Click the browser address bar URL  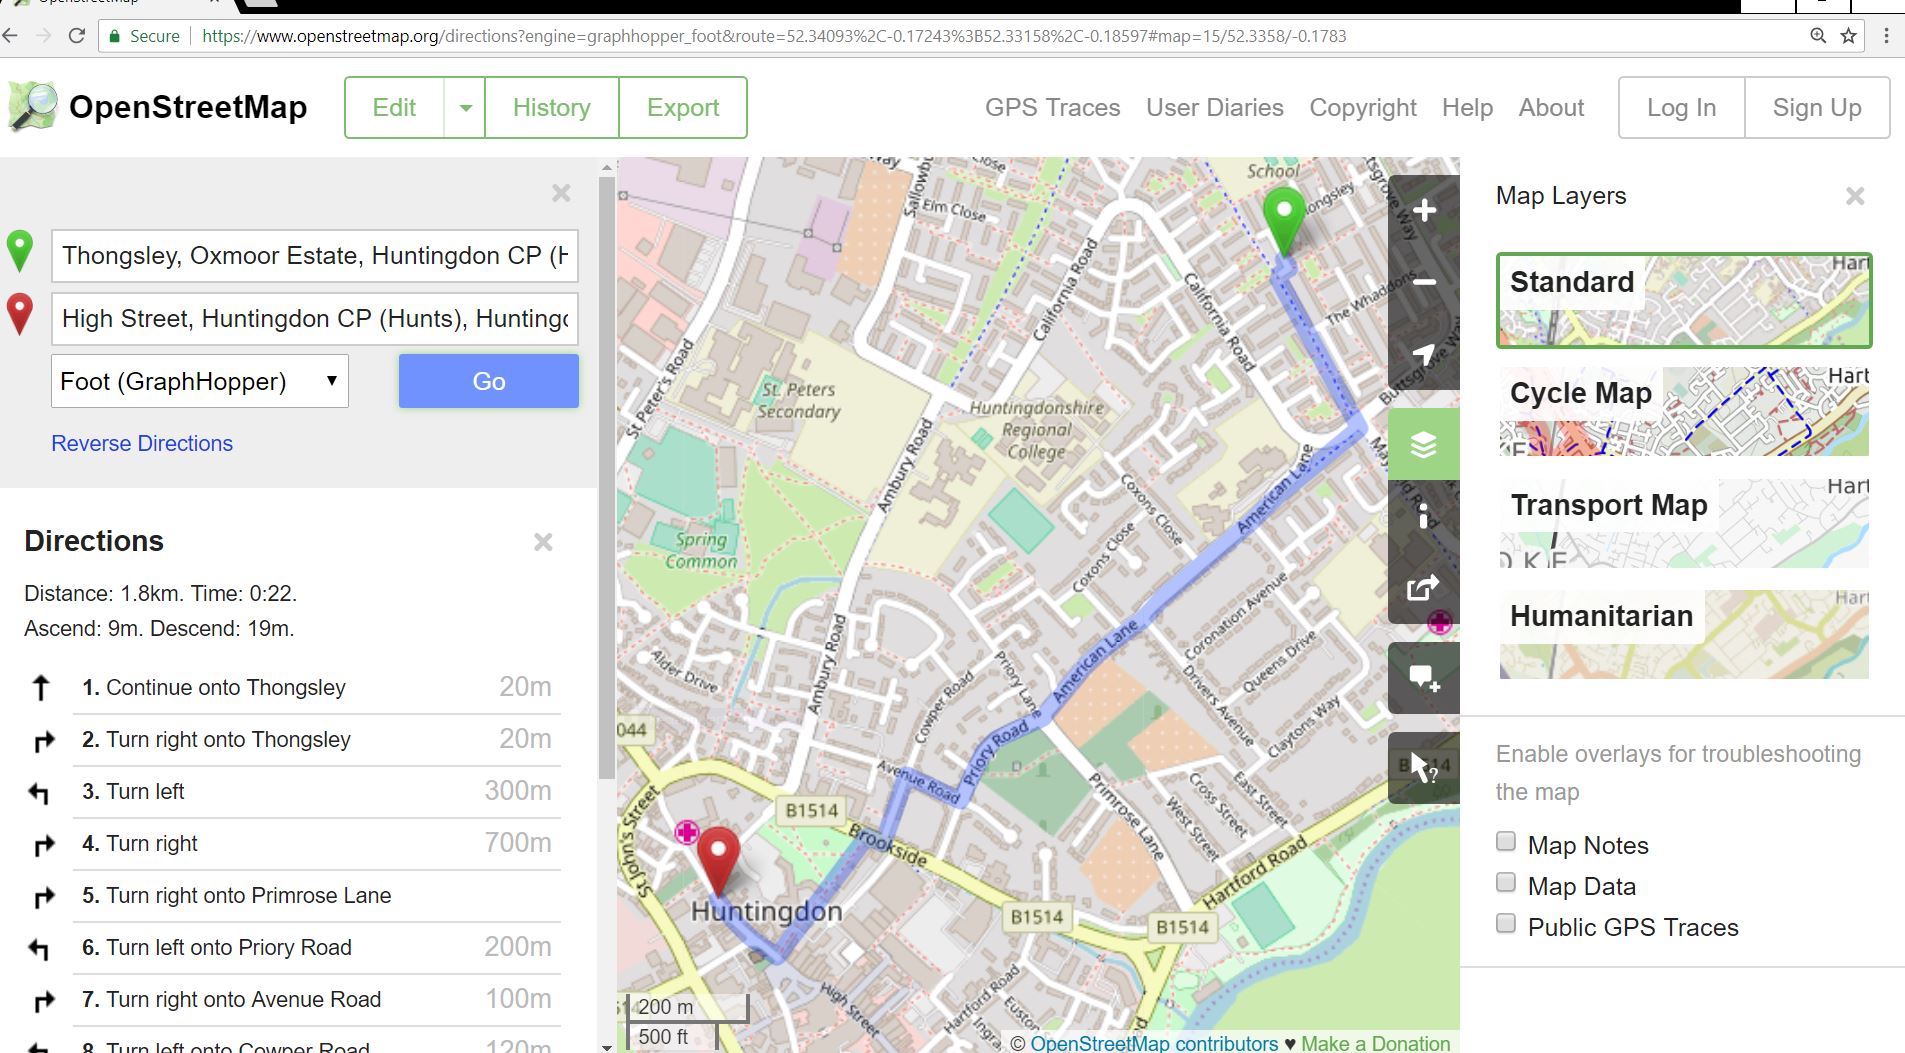(x=774, y=36)
